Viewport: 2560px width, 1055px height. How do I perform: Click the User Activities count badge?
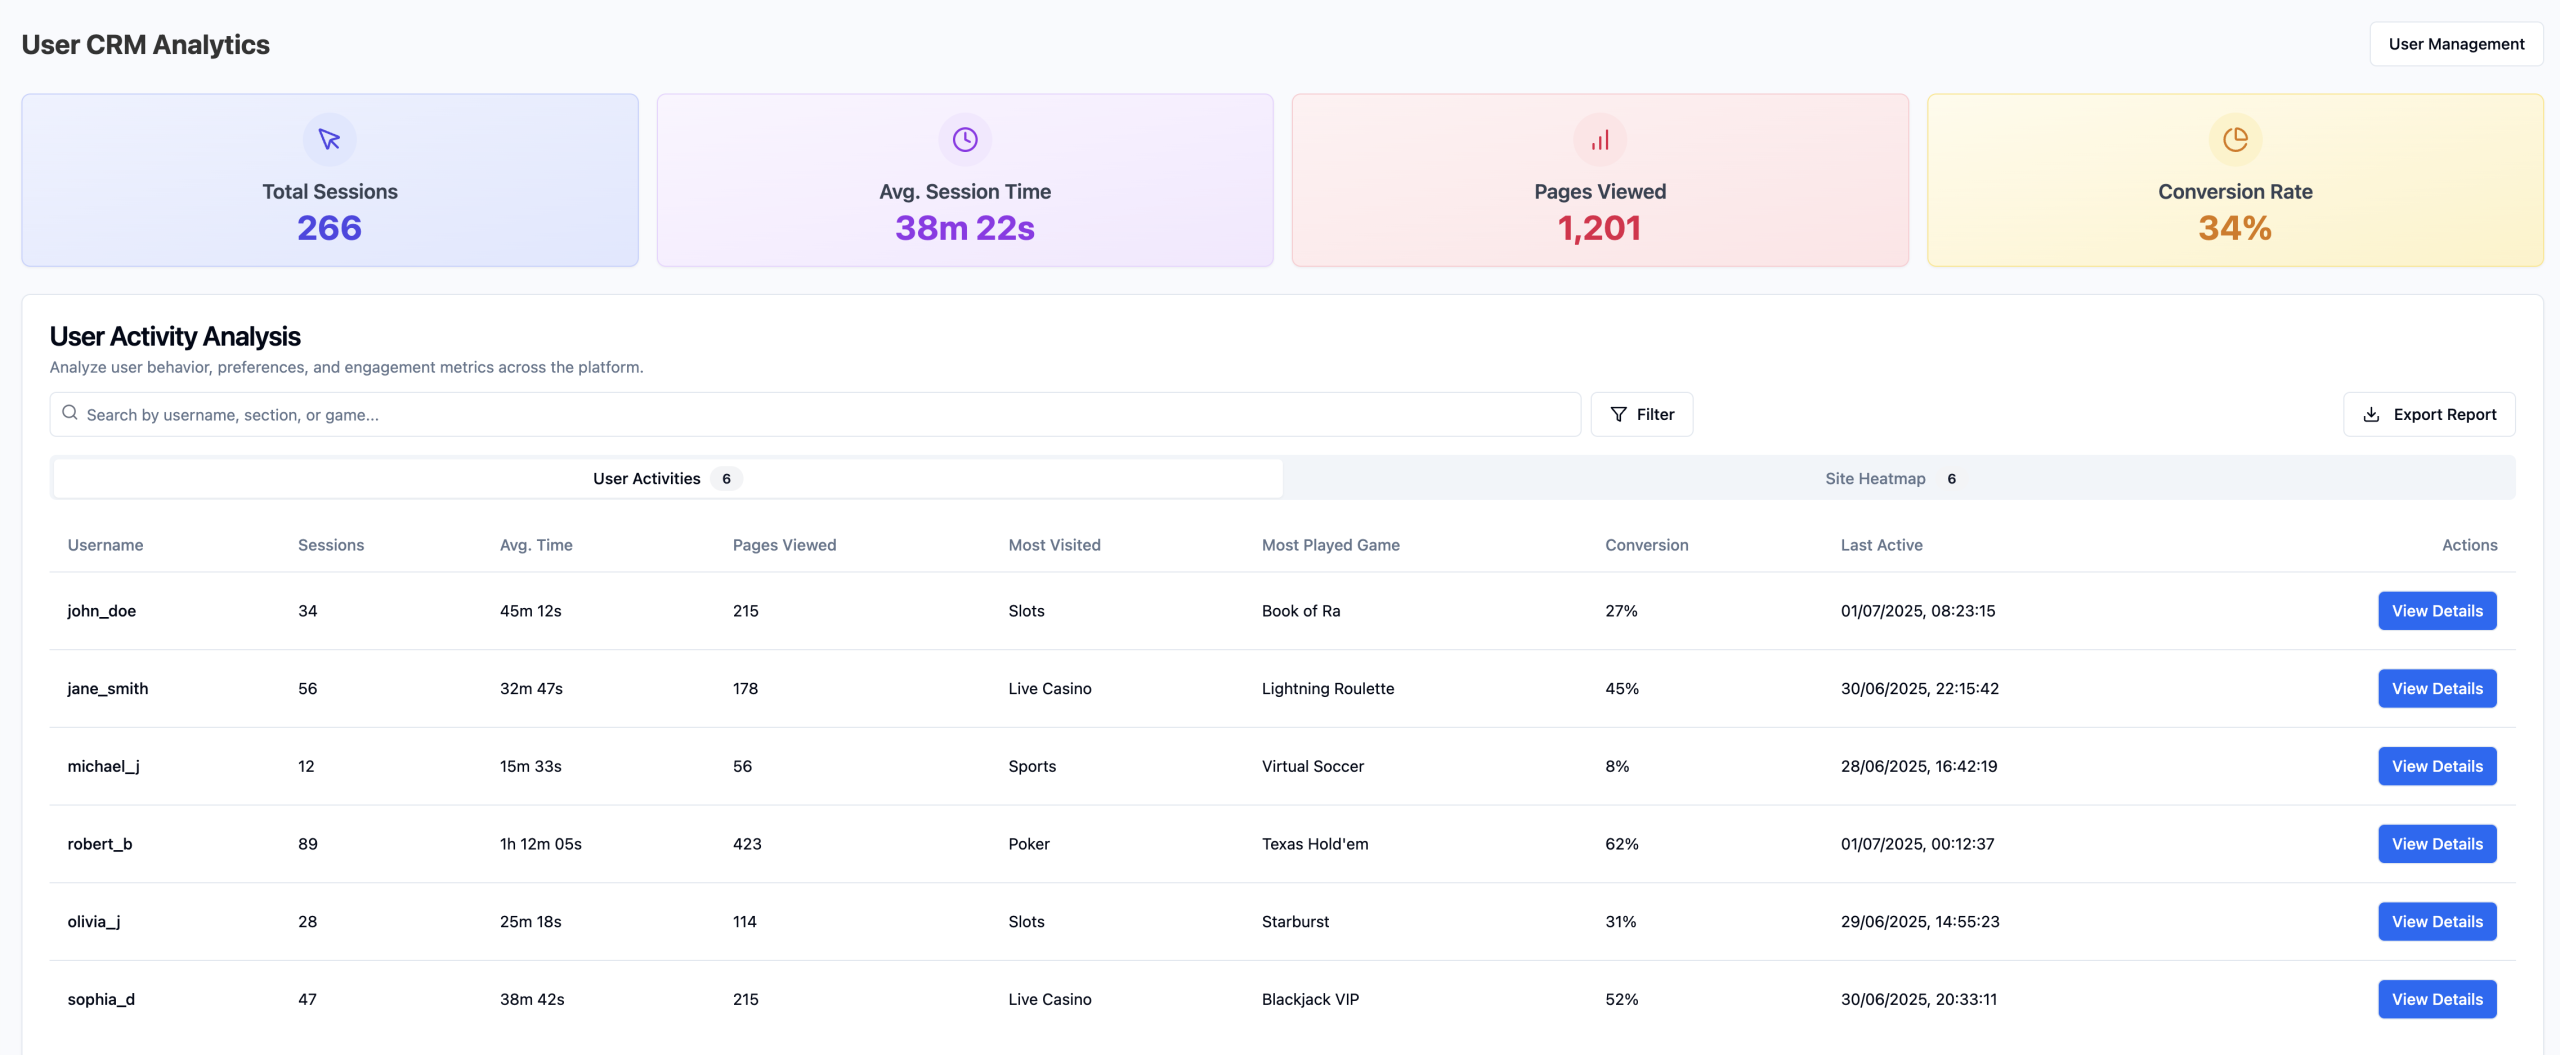pyautogui.click(x=727, y=478)
